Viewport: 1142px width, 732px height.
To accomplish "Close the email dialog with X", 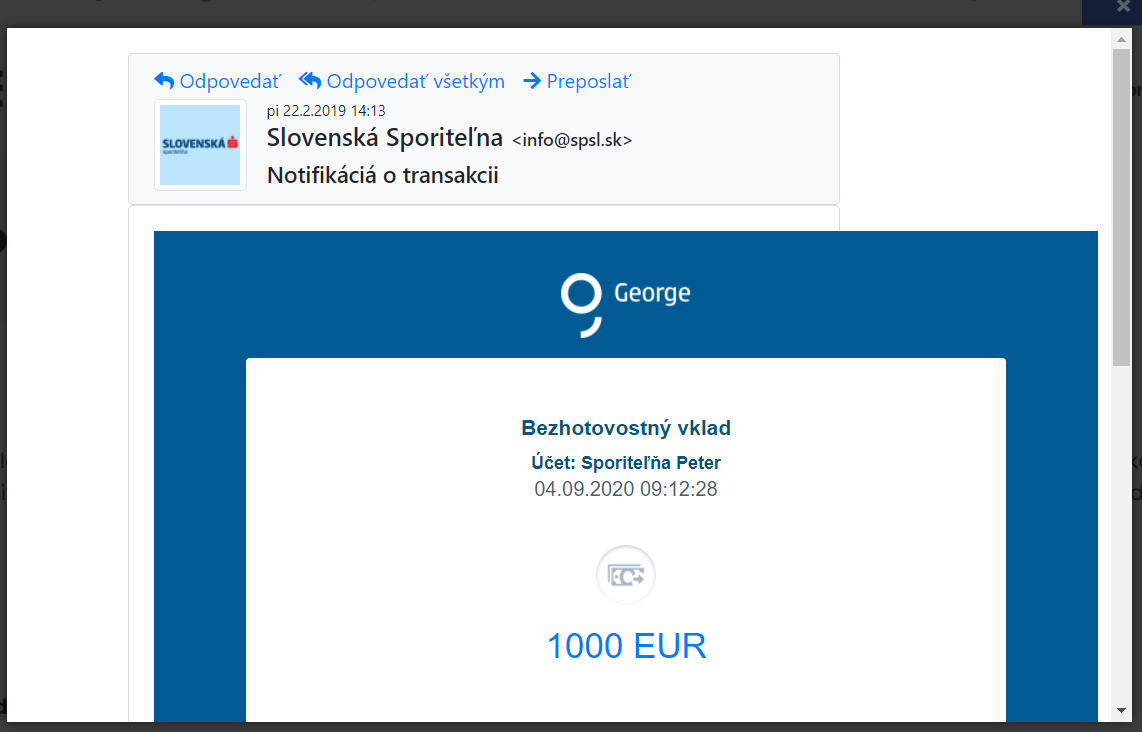I will pos(1122,7).
